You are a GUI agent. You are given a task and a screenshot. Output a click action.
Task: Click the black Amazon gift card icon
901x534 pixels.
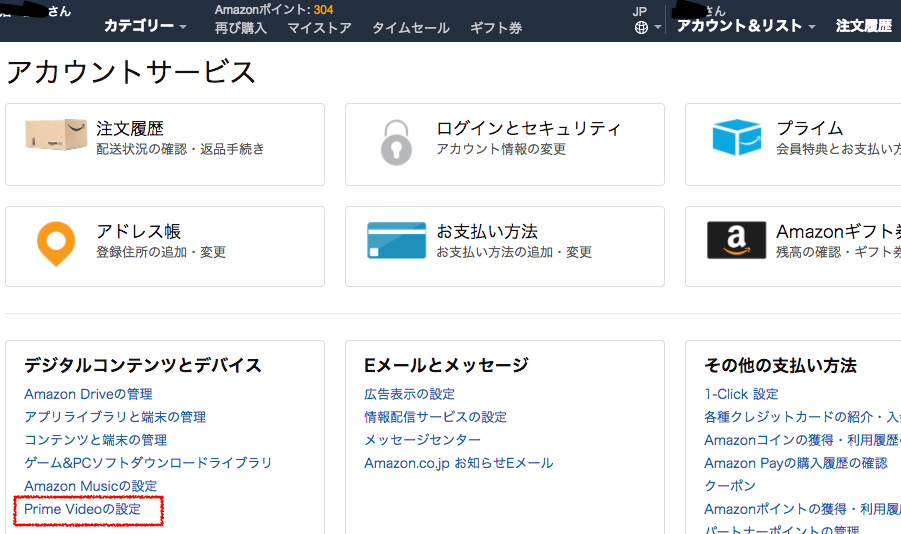(x=736, y=240)
